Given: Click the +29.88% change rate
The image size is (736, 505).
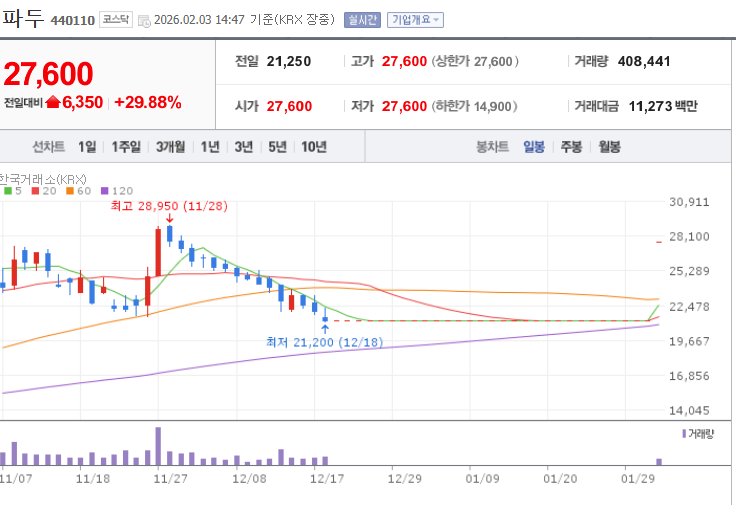Looking at the screenshot, I should click(x=148, y=102).
